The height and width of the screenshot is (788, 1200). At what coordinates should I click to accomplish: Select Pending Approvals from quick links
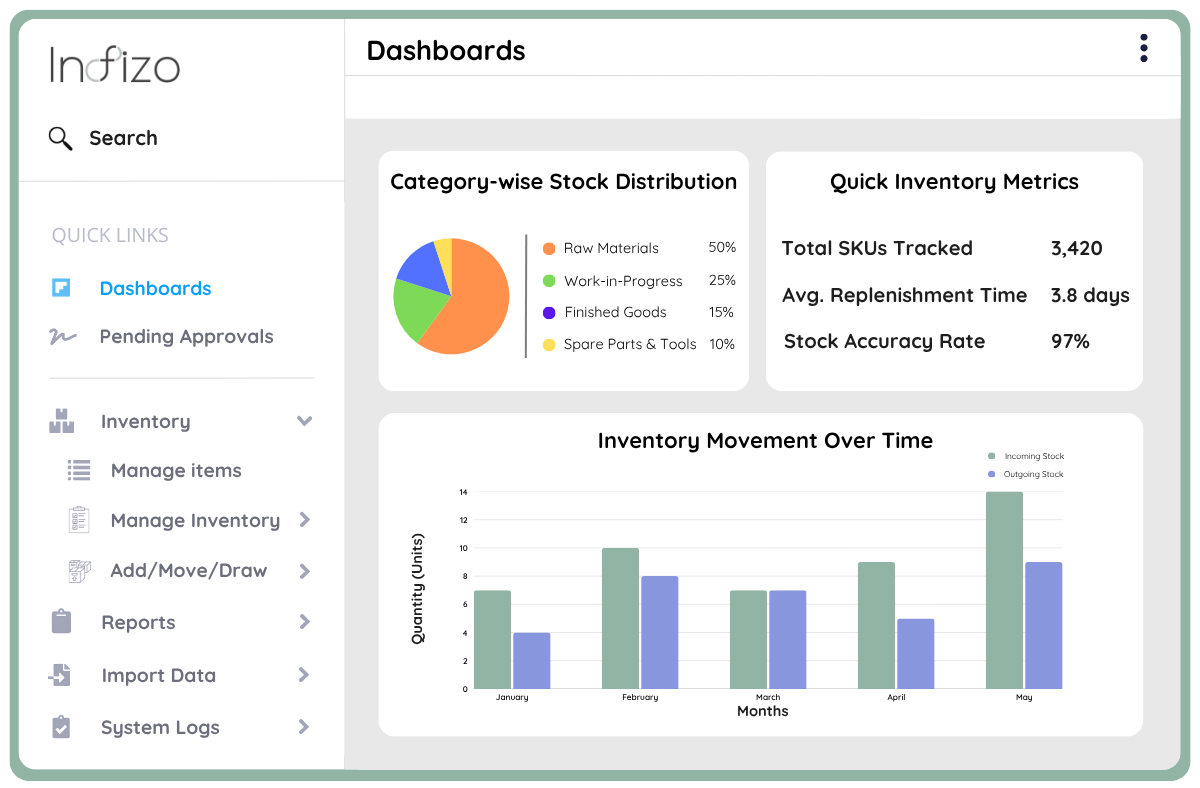pos(186,337)
